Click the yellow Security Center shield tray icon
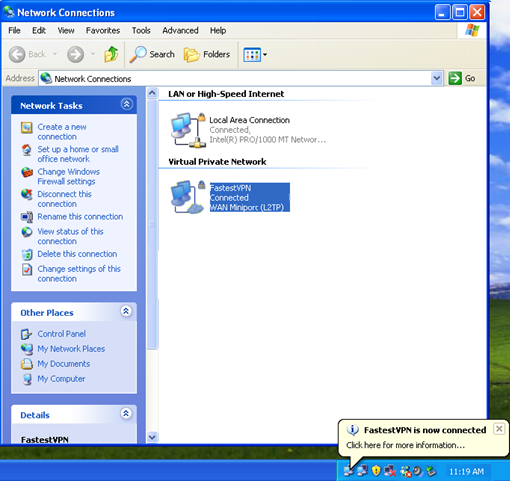510x481 pixels. tap(376, 471)
